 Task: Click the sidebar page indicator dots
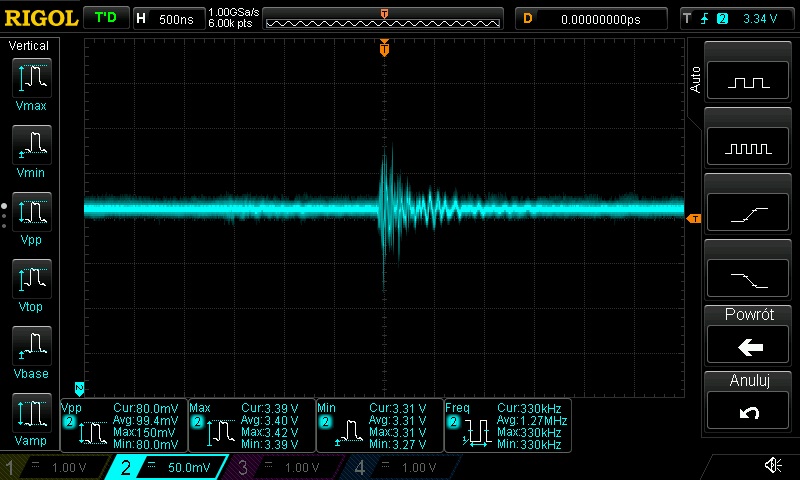(4, 215)
